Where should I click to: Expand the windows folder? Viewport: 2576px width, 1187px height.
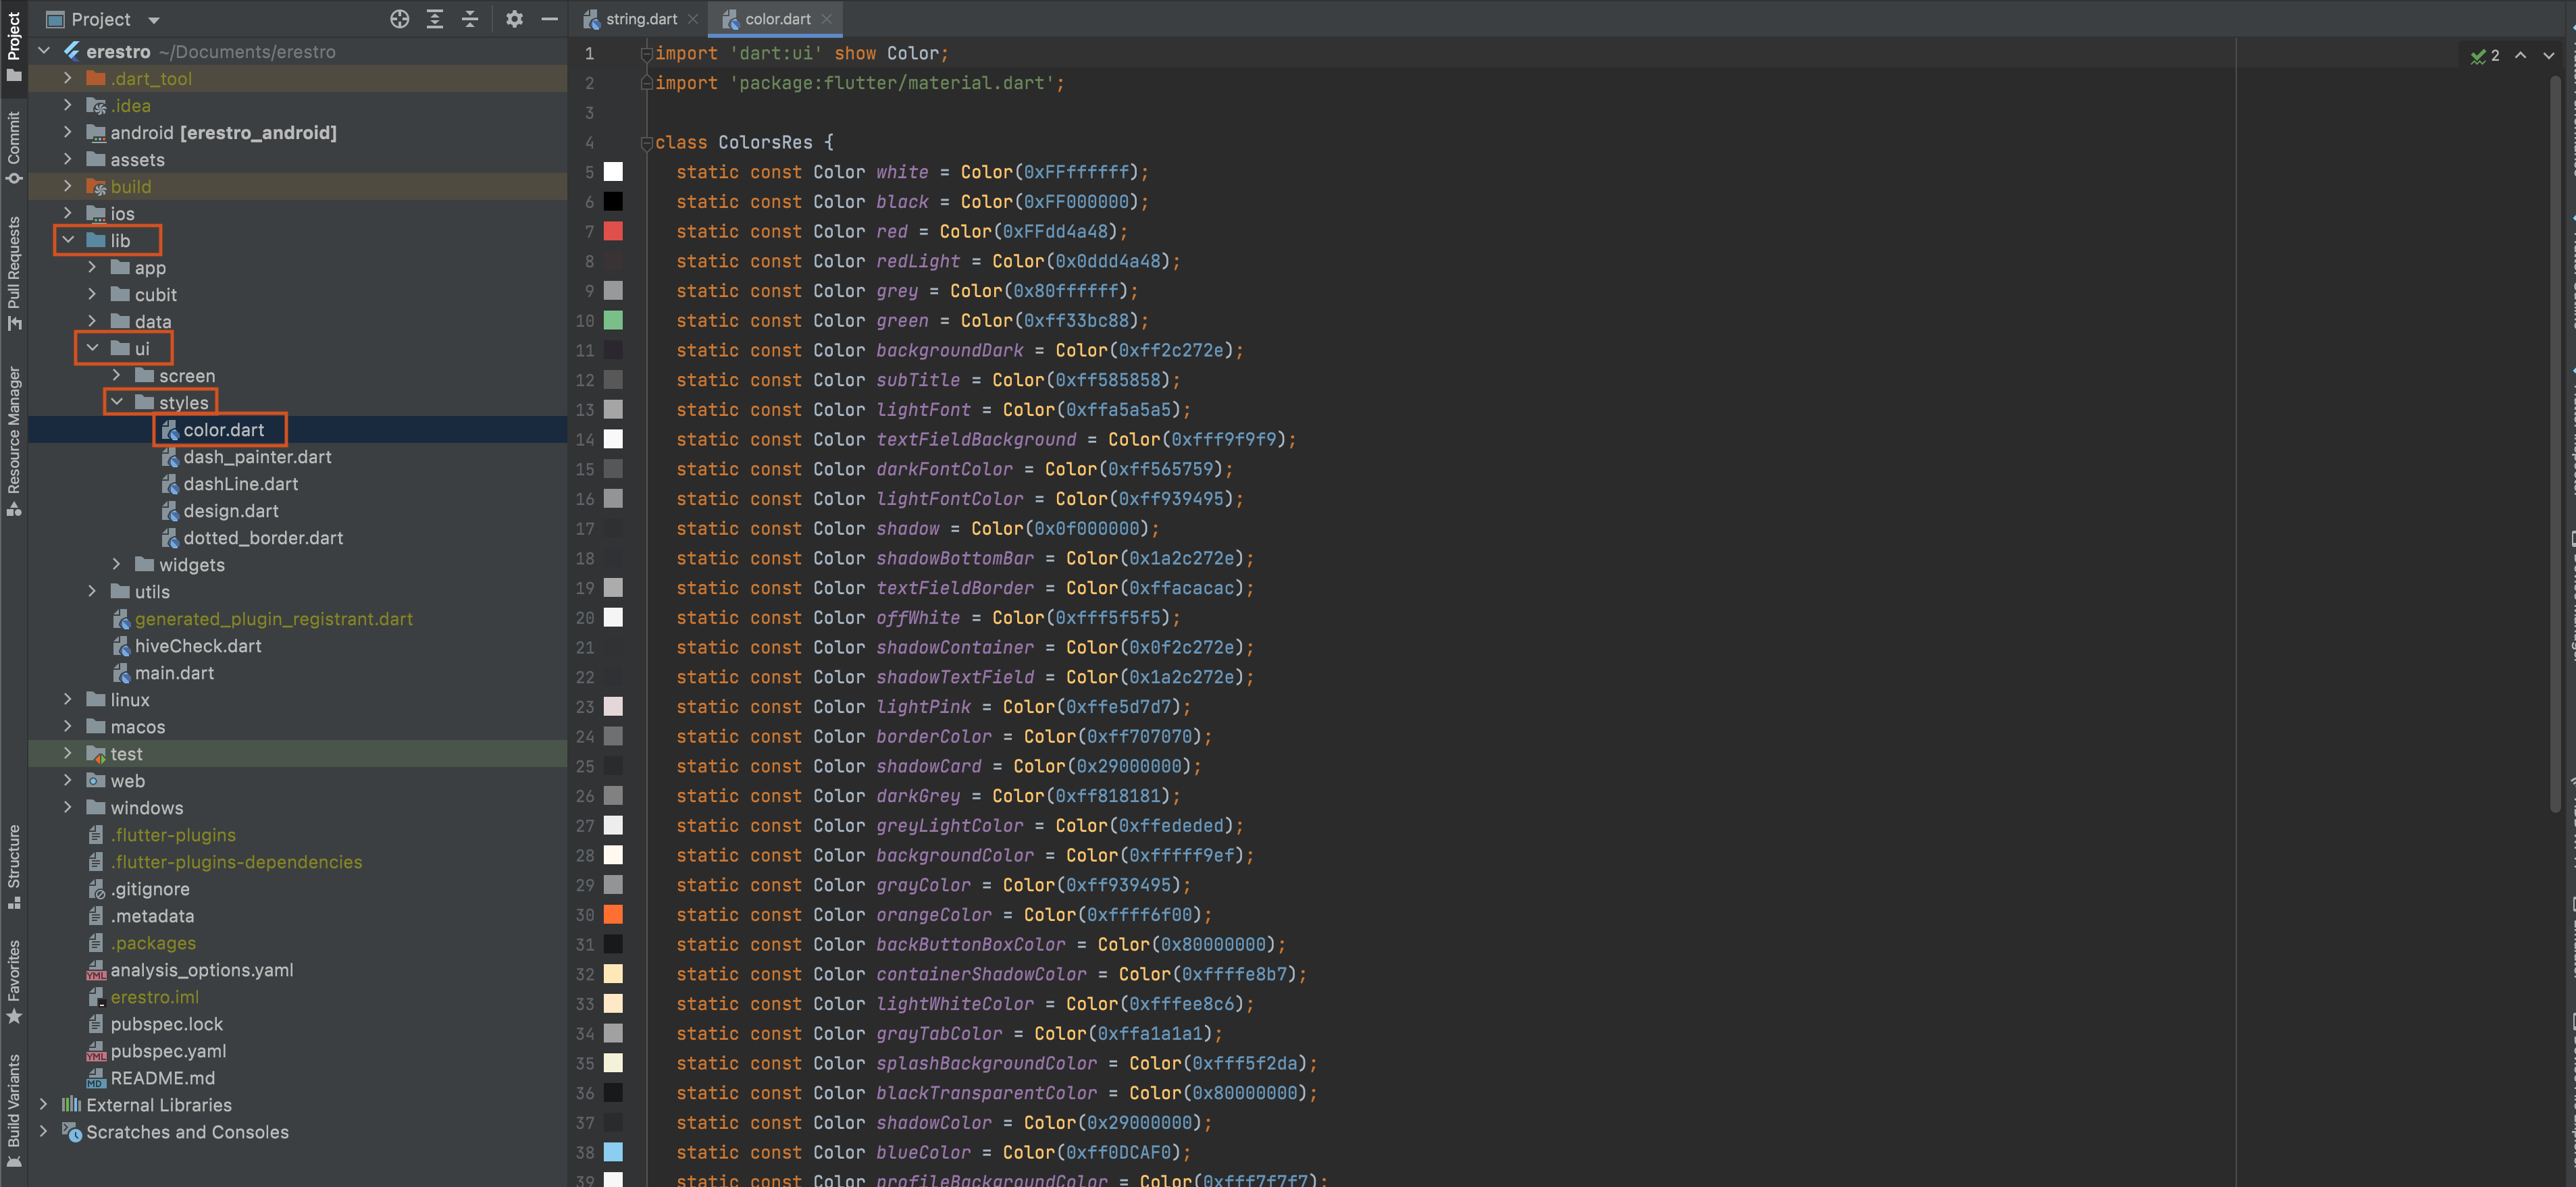point(68,807)
